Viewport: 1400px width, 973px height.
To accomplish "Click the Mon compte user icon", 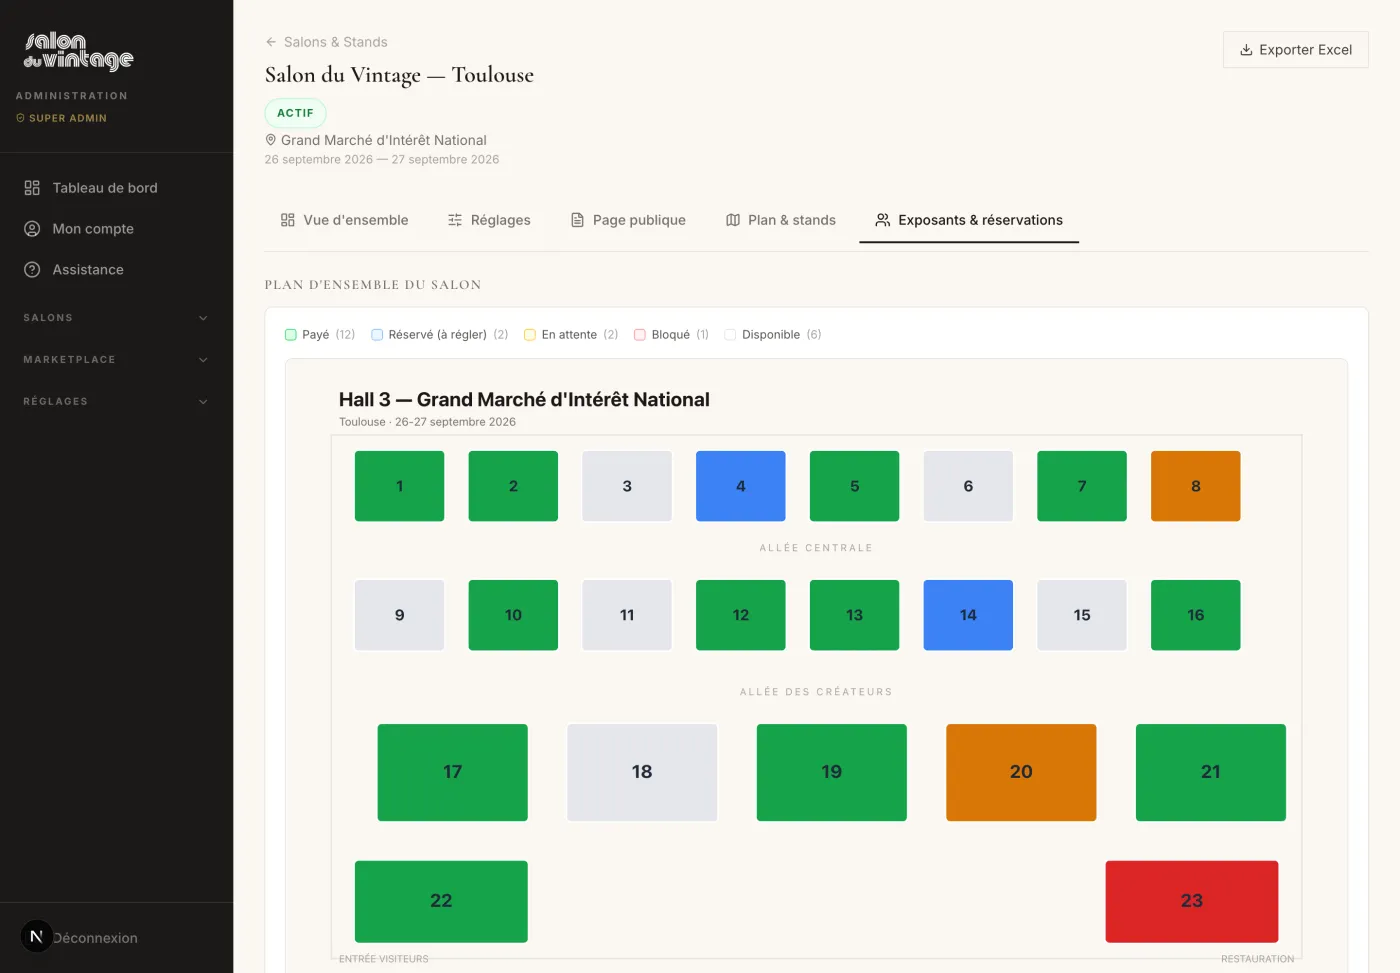I will [32, 229].
